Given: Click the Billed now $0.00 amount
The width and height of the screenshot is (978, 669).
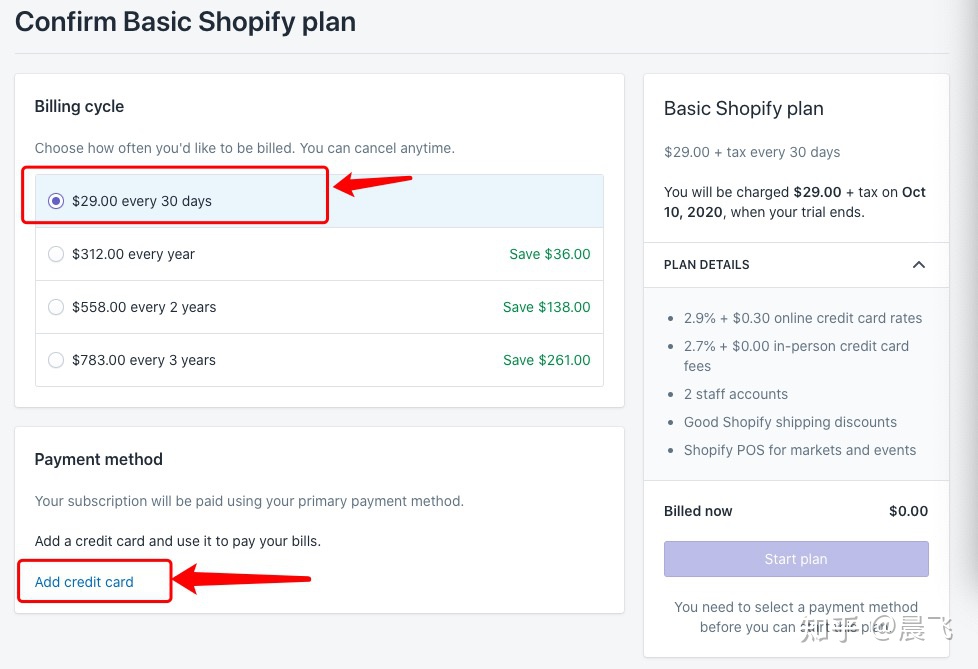Looking at the screenshot, I should pos(908,511).
